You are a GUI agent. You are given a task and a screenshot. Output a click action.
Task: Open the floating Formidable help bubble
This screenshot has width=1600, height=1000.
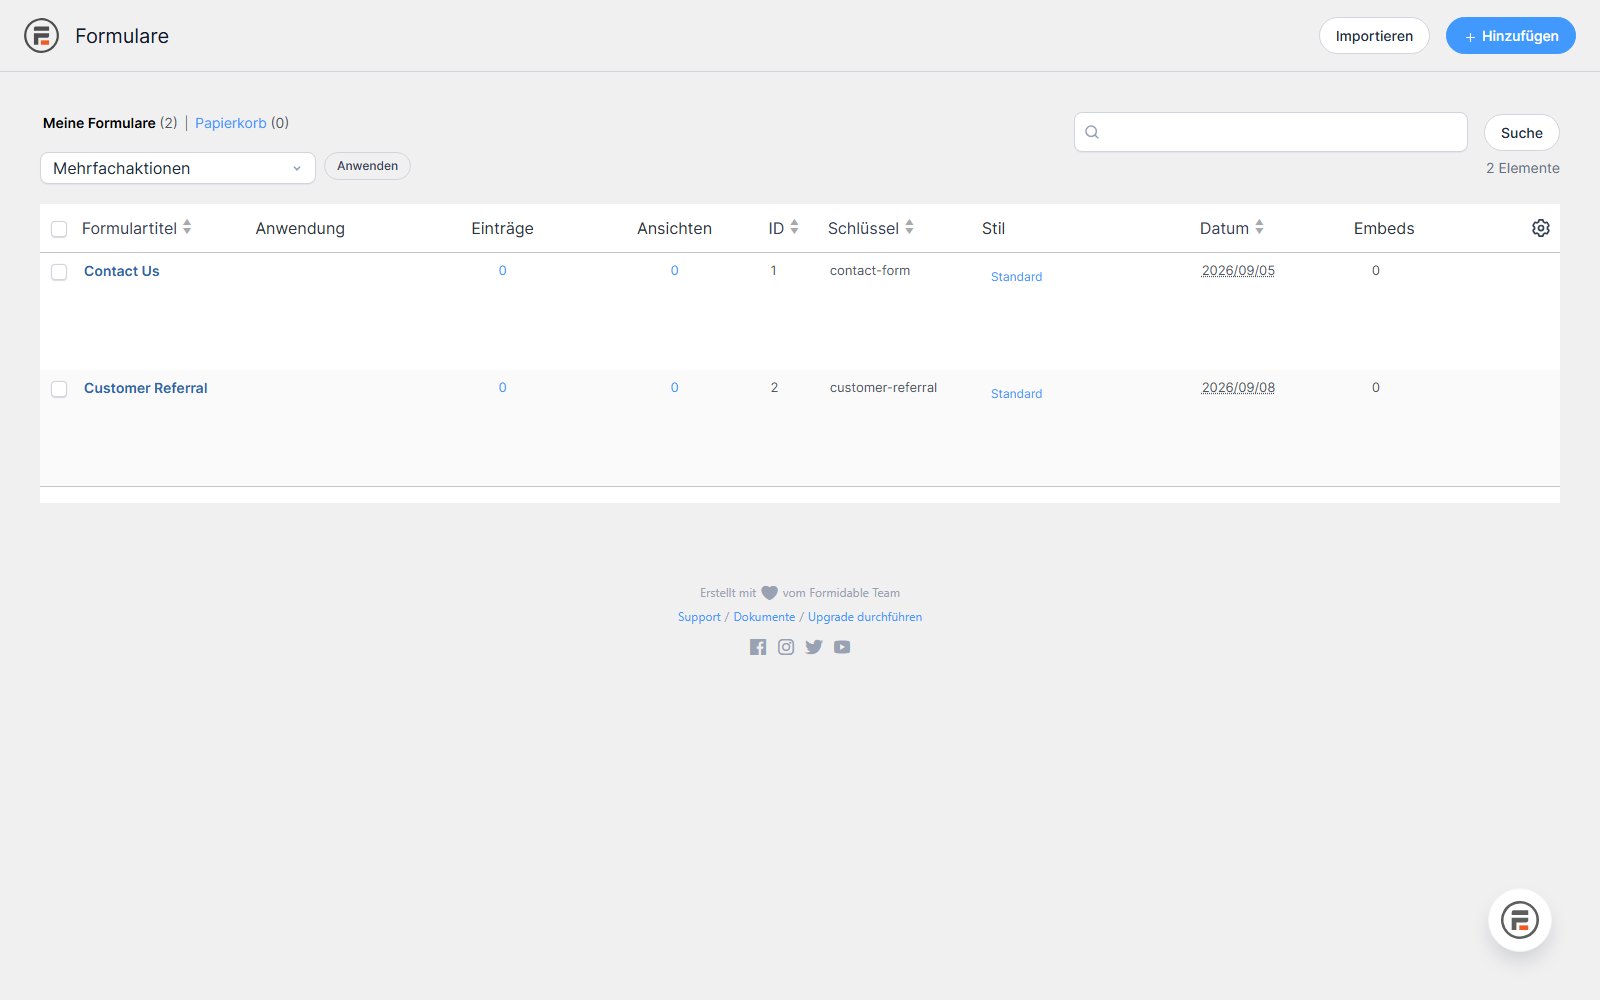1520,920
